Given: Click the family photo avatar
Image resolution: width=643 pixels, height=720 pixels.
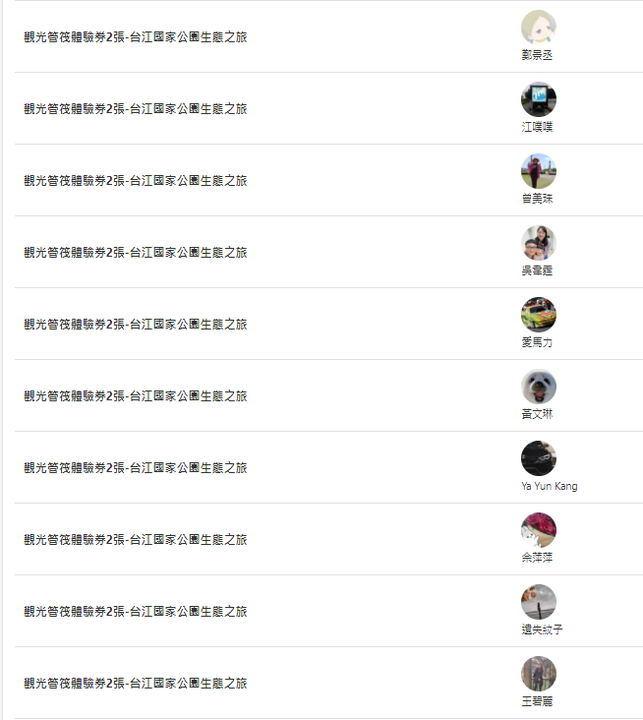Looking at the screenshot, I should 538,243.
